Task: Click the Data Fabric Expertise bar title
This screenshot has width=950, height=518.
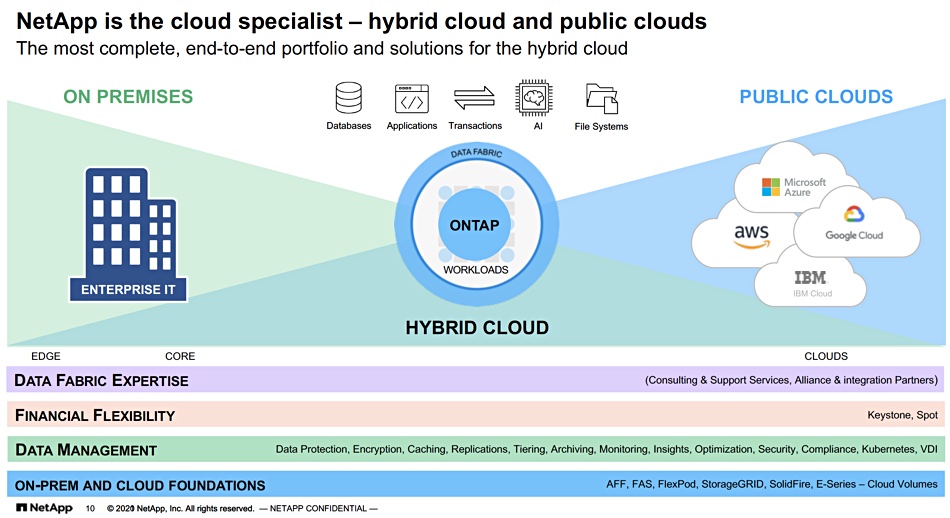Action: tap(101, 380)
